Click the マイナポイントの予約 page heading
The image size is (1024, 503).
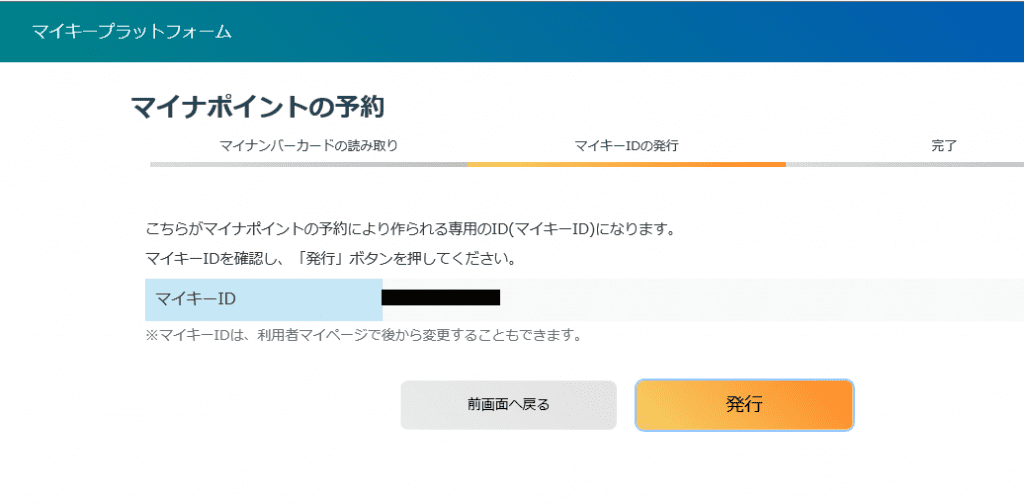[258, 107]
